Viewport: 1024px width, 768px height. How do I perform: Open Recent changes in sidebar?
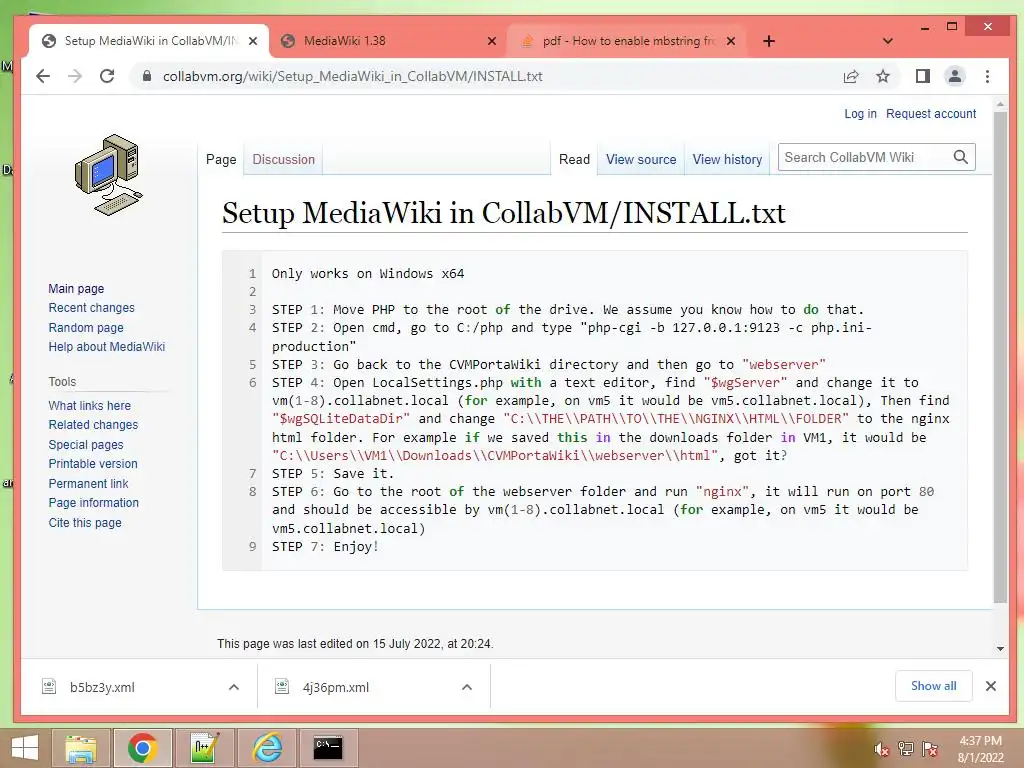tap(91, 308)
